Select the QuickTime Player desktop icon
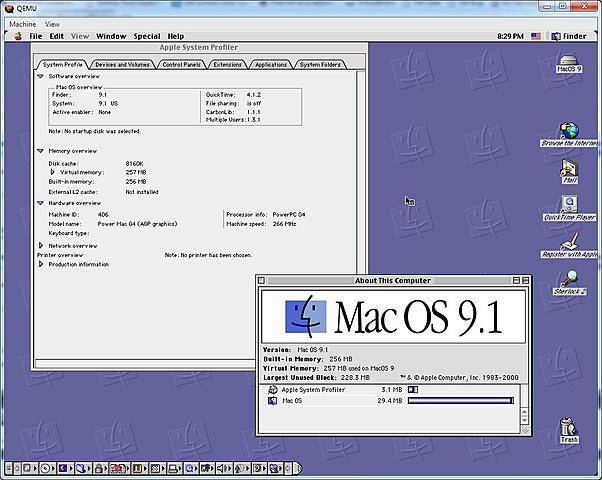The height and width of the screenshot is (480, 602). point(569,209)
